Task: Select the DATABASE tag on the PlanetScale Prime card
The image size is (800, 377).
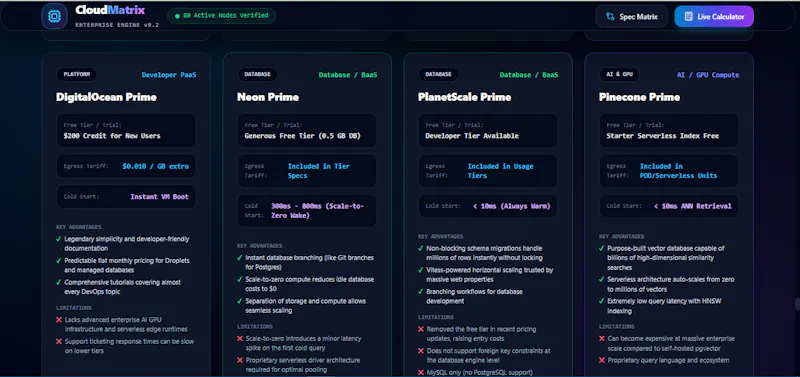Action: tap(438, 74)
